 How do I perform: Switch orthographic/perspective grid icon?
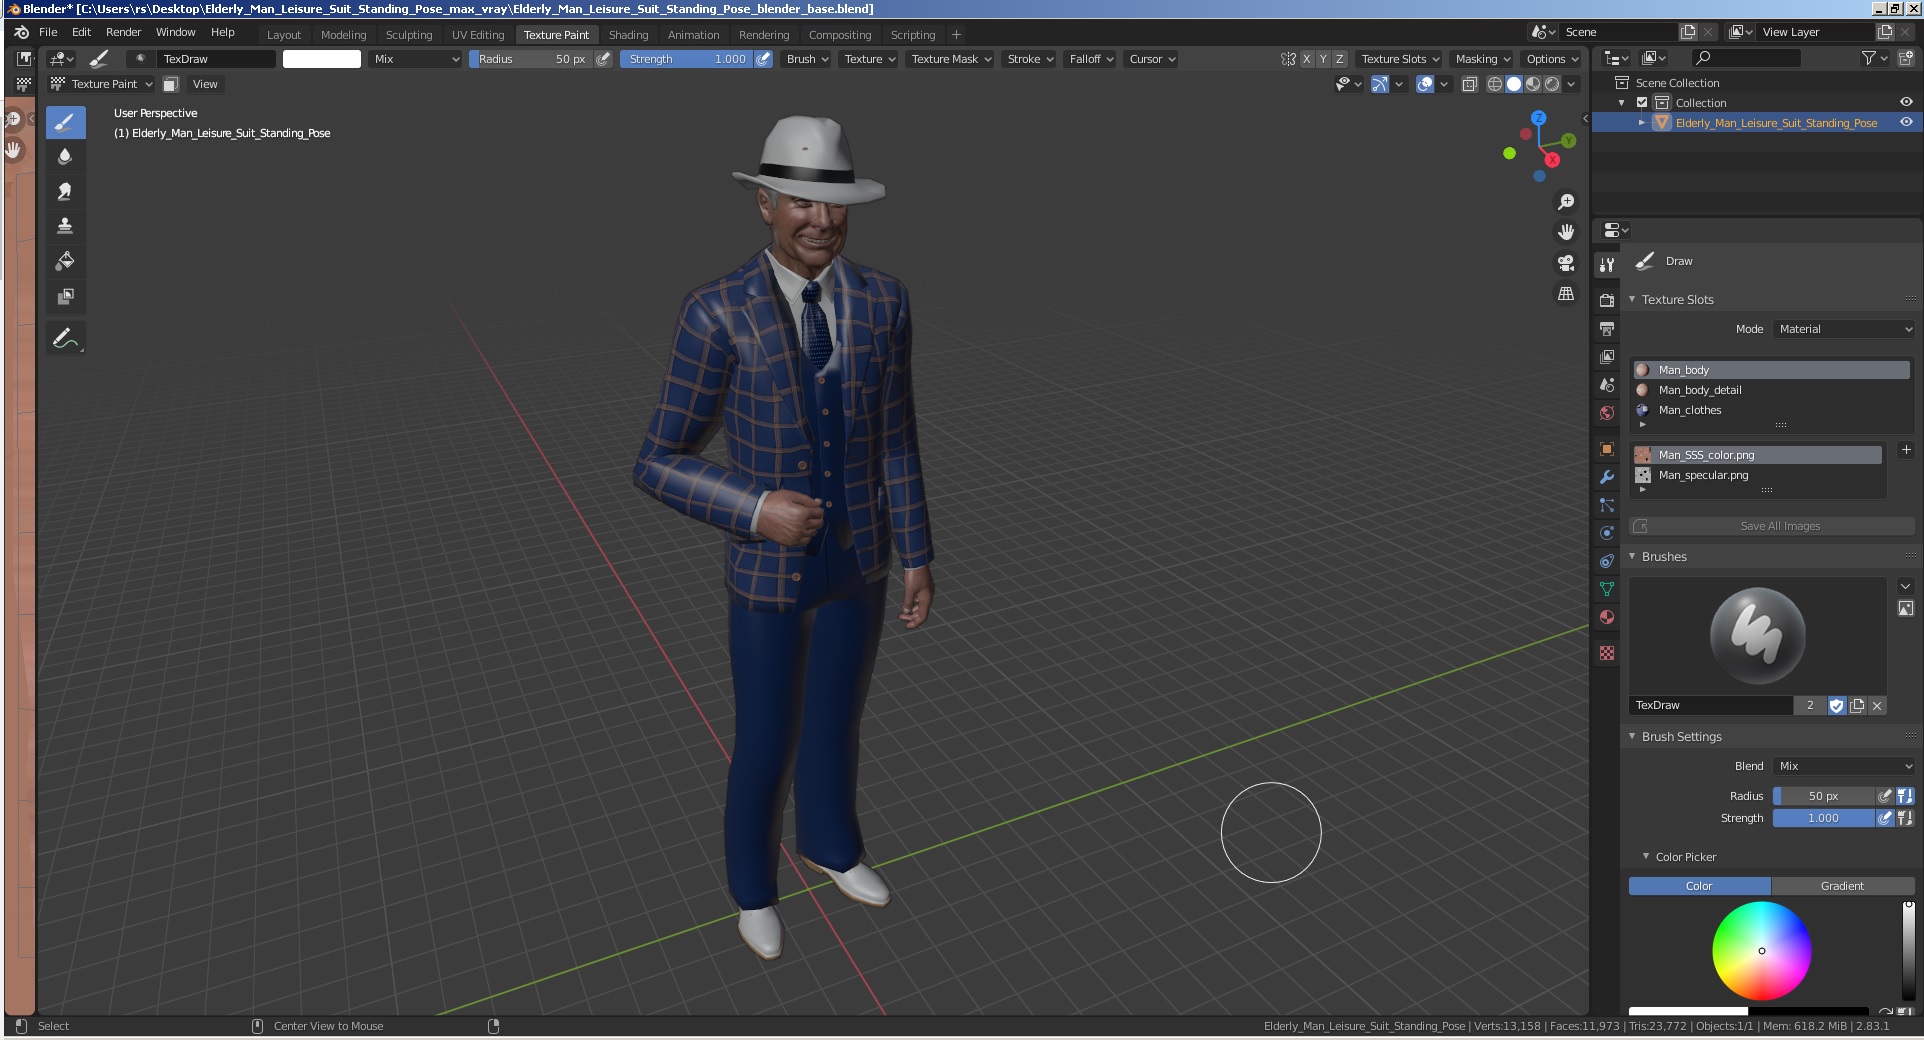(x=1566, y=294)
